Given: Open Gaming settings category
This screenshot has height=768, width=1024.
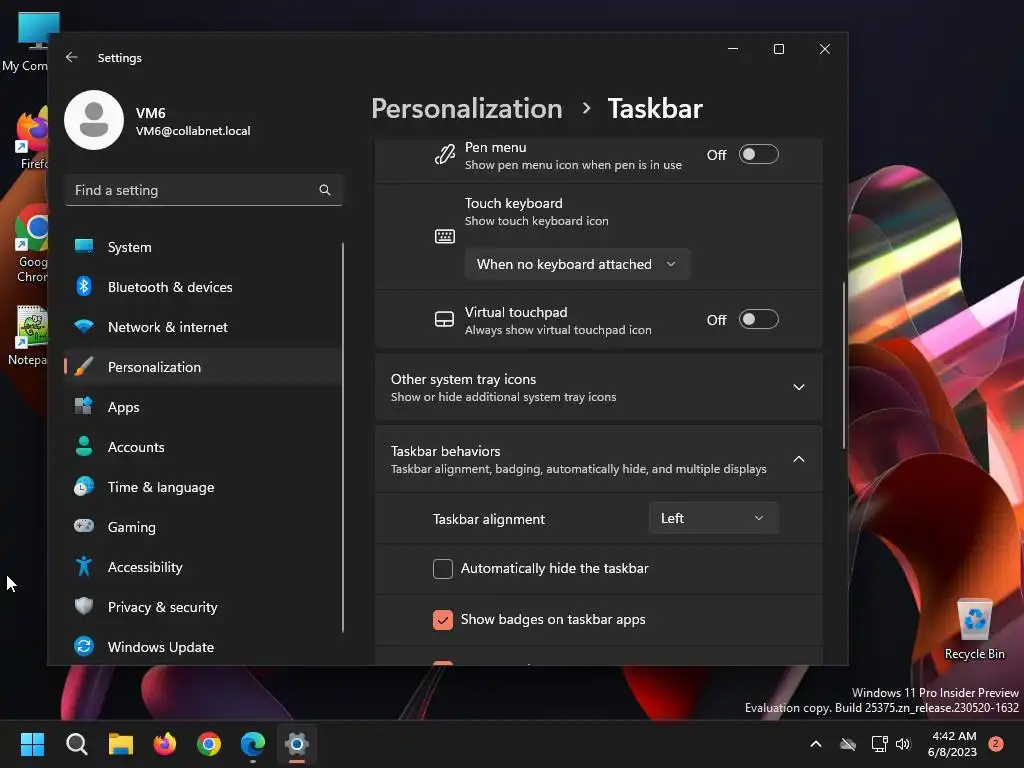Looking at the screenshot, I should point(202,526).
